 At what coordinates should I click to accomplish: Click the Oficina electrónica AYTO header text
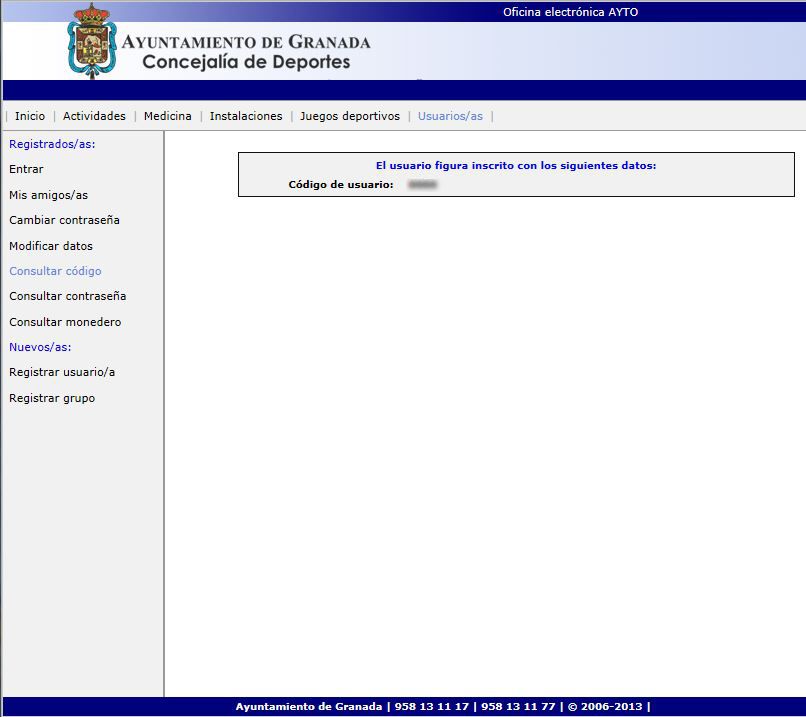point(571,12)
